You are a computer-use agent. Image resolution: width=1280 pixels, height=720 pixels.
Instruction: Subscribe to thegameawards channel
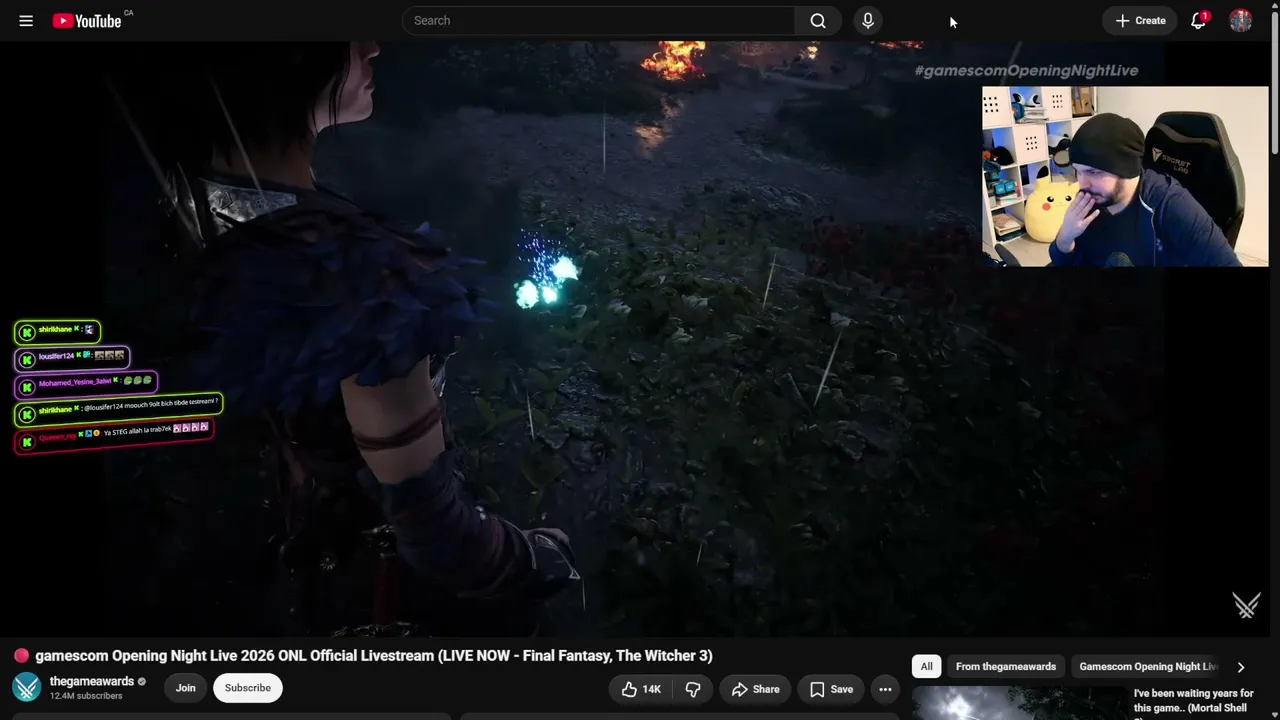(x=248, y=688)
